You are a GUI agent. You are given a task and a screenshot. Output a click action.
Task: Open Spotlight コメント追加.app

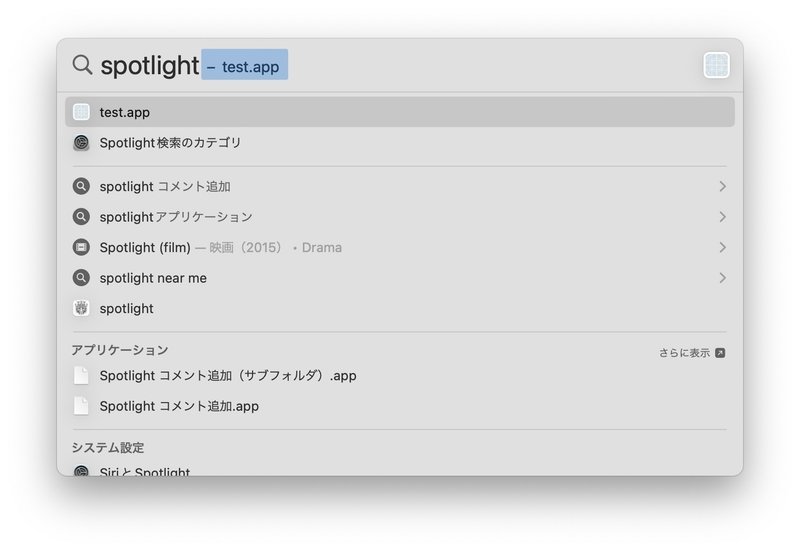[399, 406]
